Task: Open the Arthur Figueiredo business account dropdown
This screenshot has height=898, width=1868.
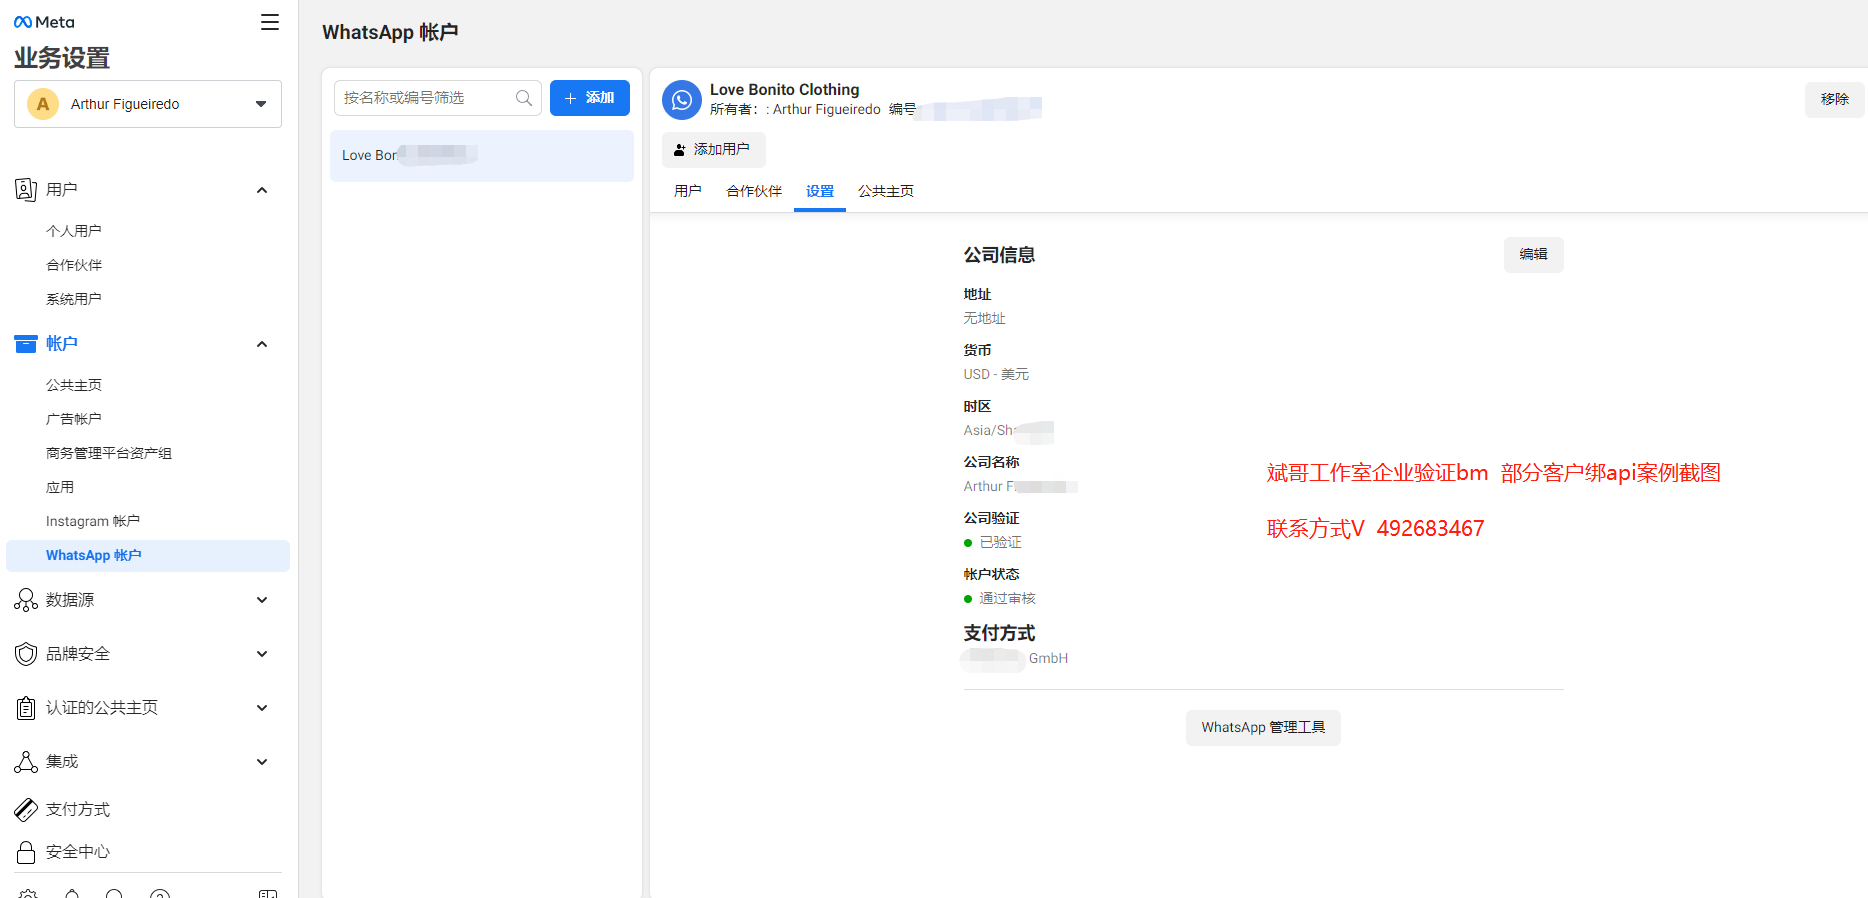Action: [148, 104]
